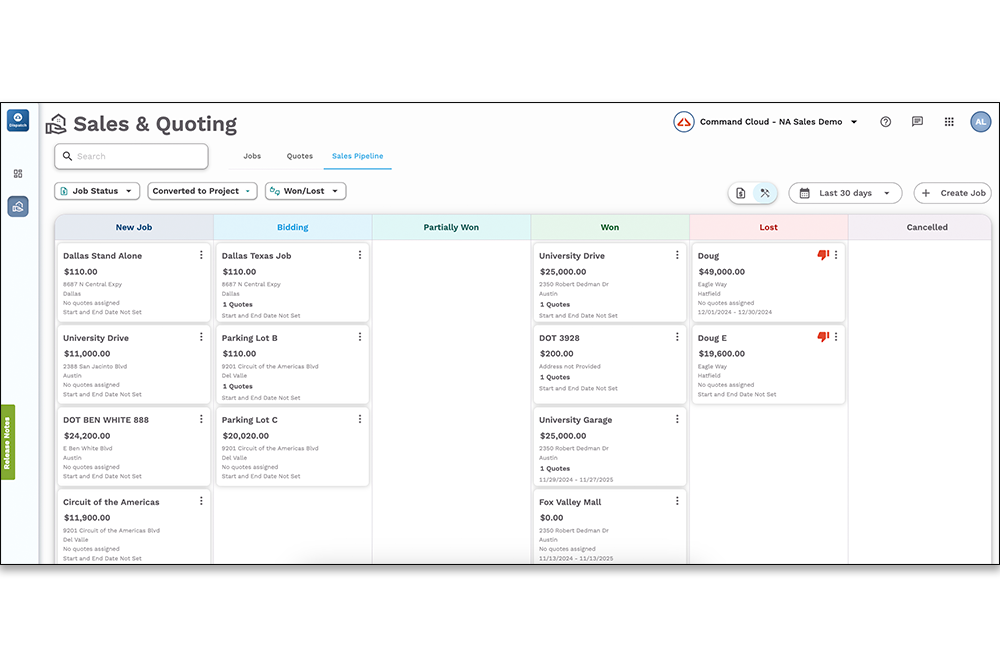Image resolution: width=1000 pixels, height=667 pixels.
Task: Expand the Converted to Project dropdown
Action: (x=202, y=191)
